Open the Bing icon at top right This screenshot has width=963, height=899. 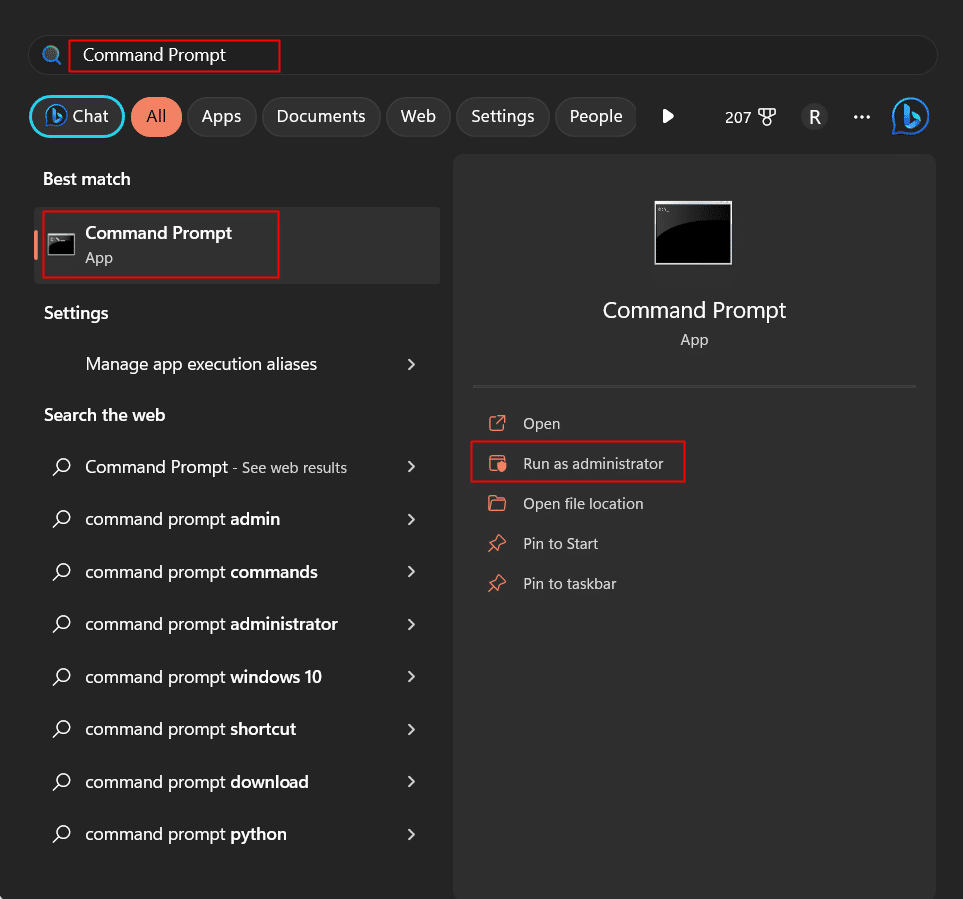(910, 116)
